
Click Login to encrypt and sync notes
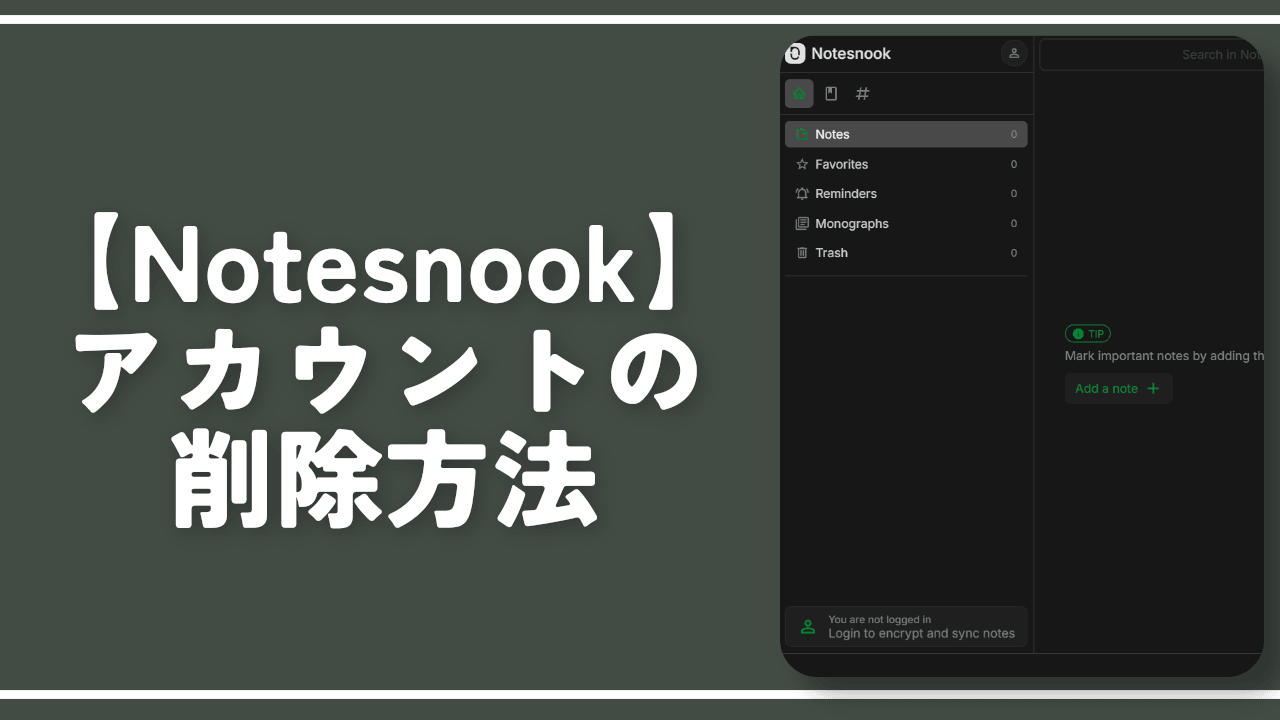pyautogui.click(x=921, y=634)
